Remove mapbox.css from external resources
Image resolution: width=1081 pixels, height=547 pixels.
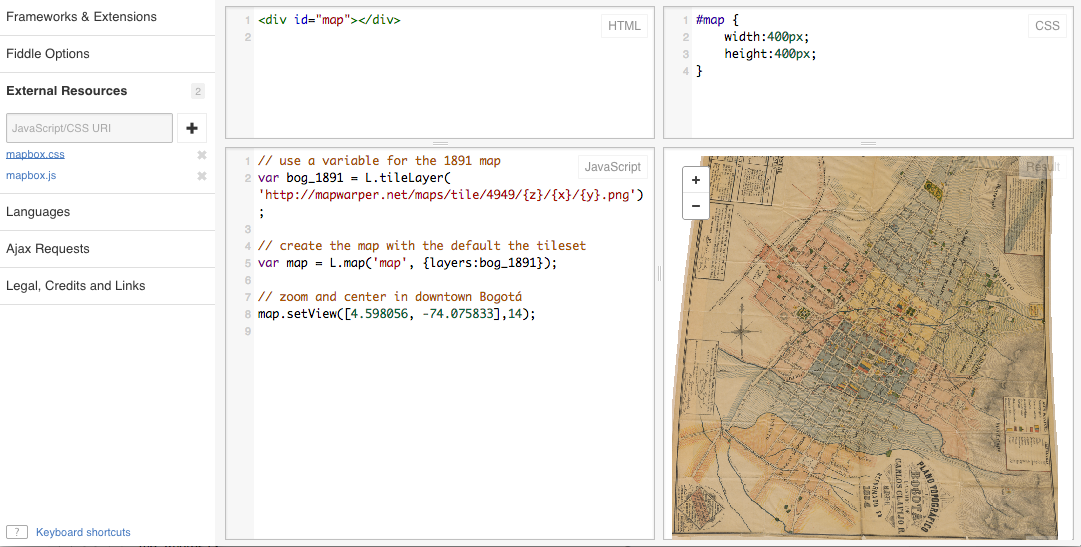coord(201,155)
